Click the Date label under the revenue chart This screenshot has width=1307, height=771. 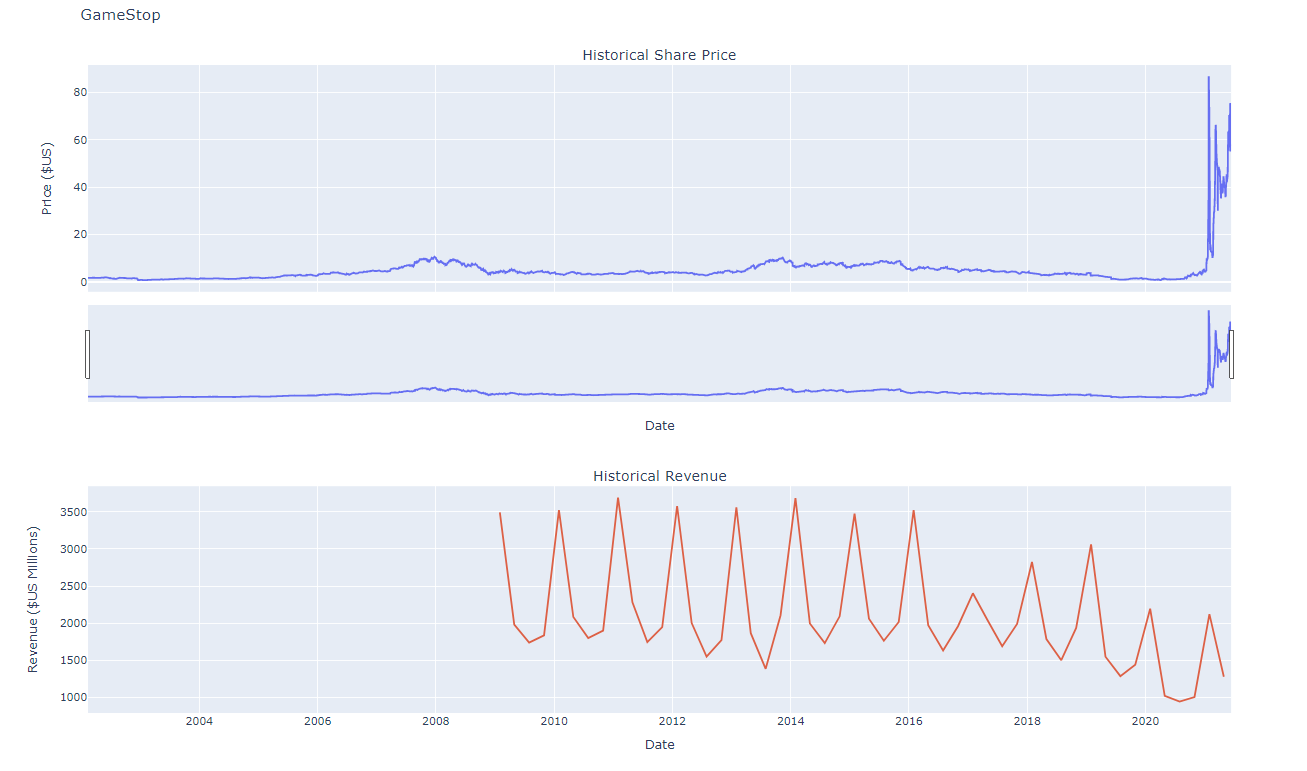pos(659,744)
